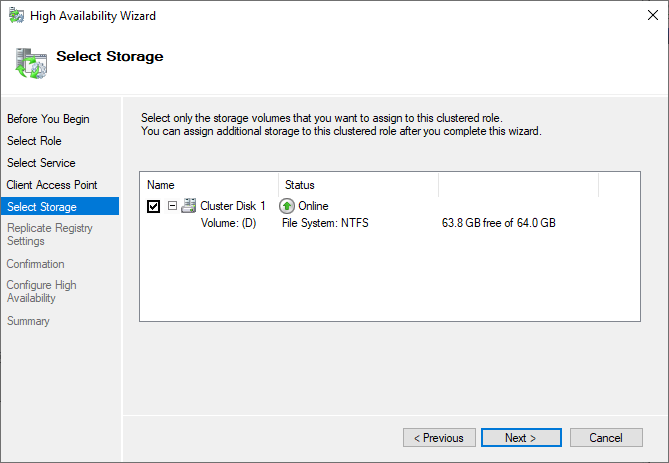669x463 pixels.
Task: Cancel the High Availability Wizard
Action: pyautogui.click(x=606, y=438)
